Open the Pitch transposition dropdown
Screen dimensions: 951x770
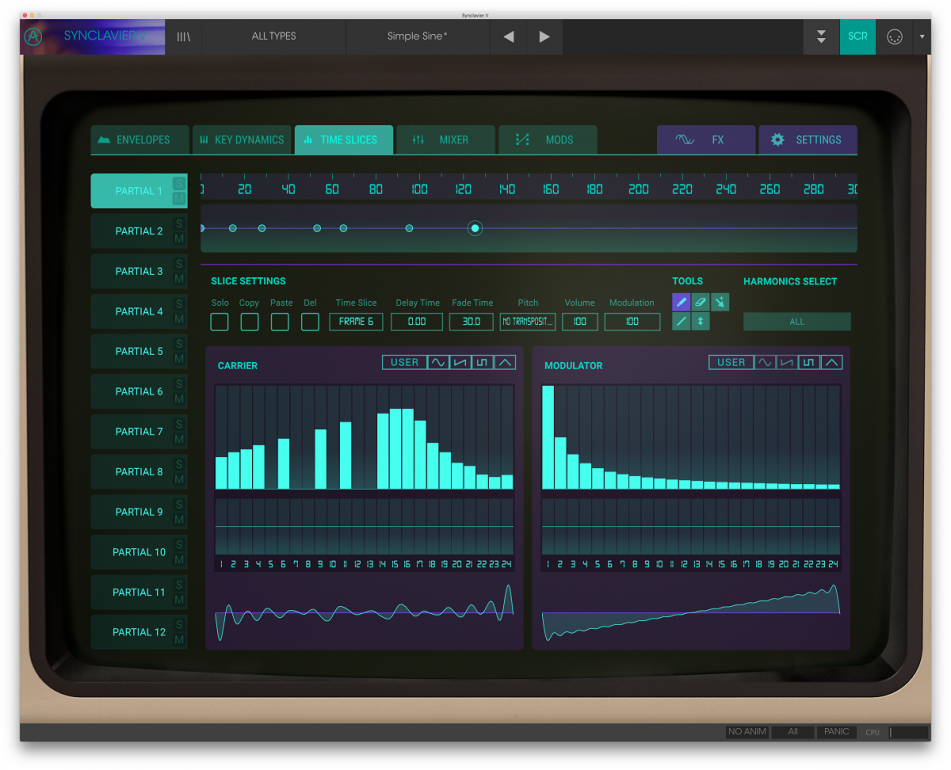tap(526, 321)
